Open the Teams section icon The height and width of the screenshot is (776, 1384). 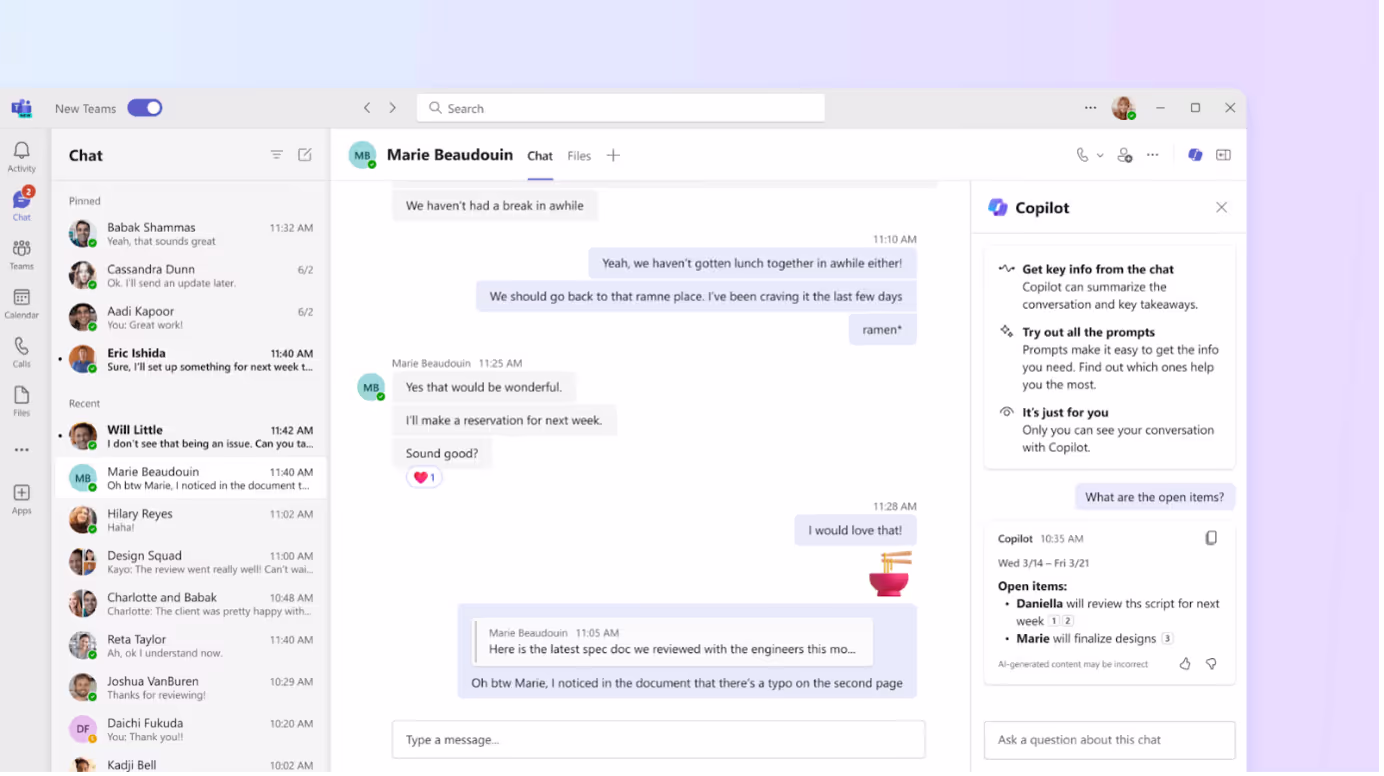coord(21,254)
